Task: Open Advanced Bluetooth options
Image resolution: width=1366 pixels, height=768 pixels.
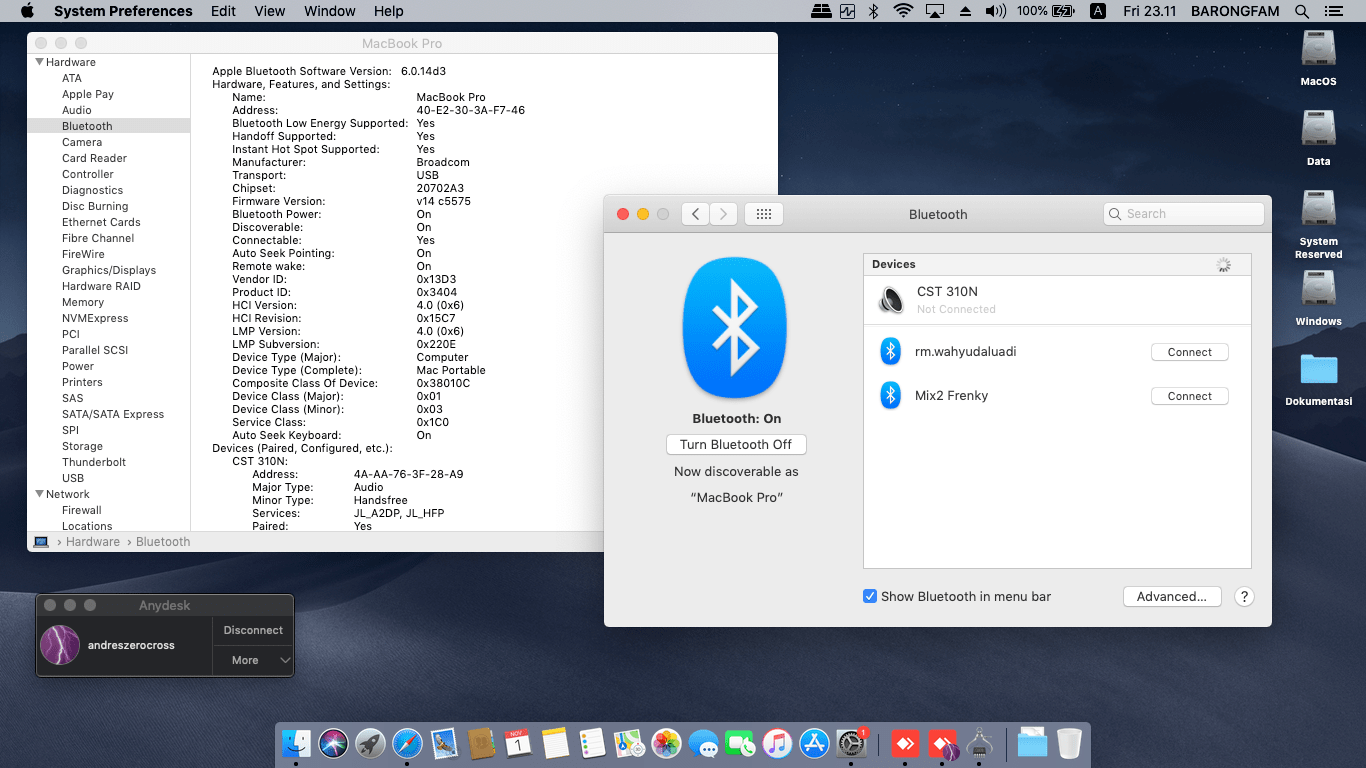Action: [x=1172, y=596]
